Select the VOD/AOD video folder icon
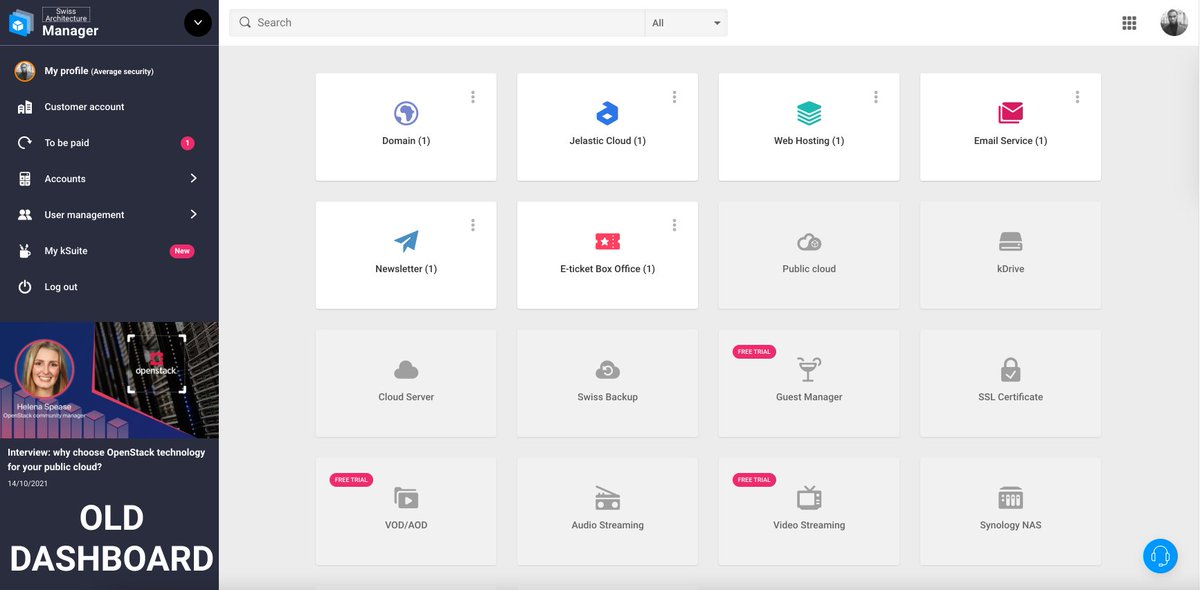 [x=406, y=498]
